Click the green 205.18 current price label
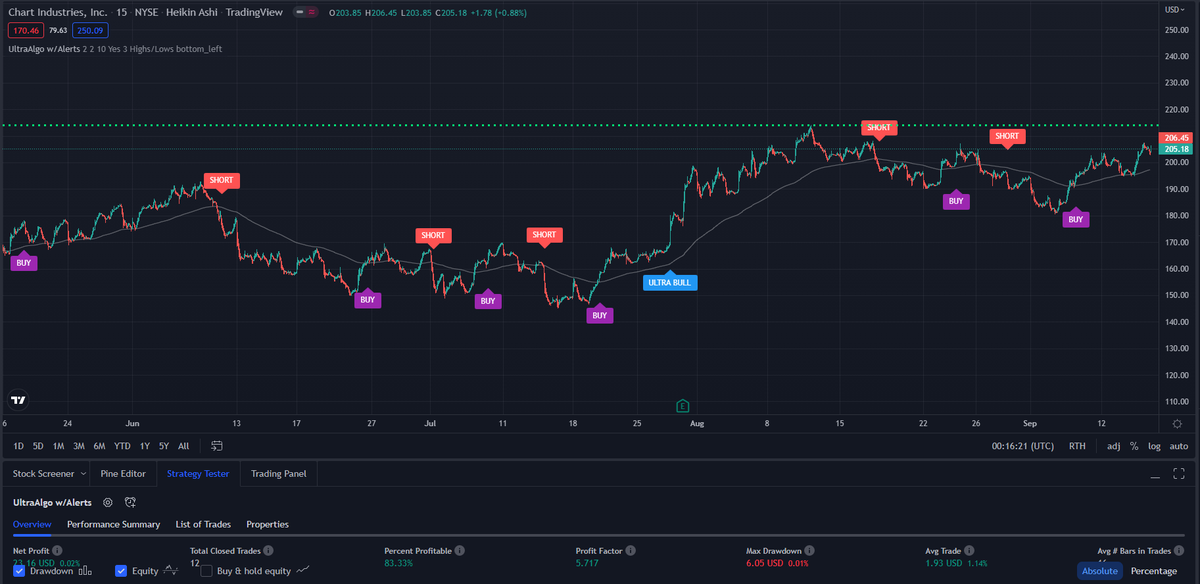 pos(1175,150)
